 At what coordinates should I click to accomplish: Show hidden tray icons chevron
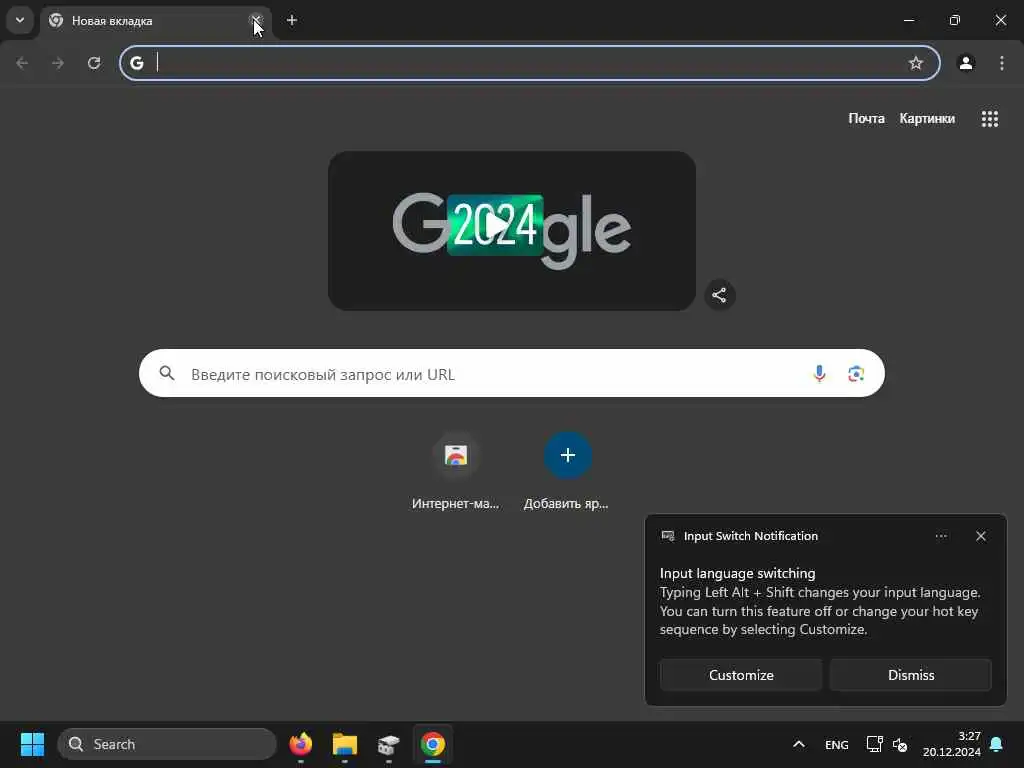point(799,744)
